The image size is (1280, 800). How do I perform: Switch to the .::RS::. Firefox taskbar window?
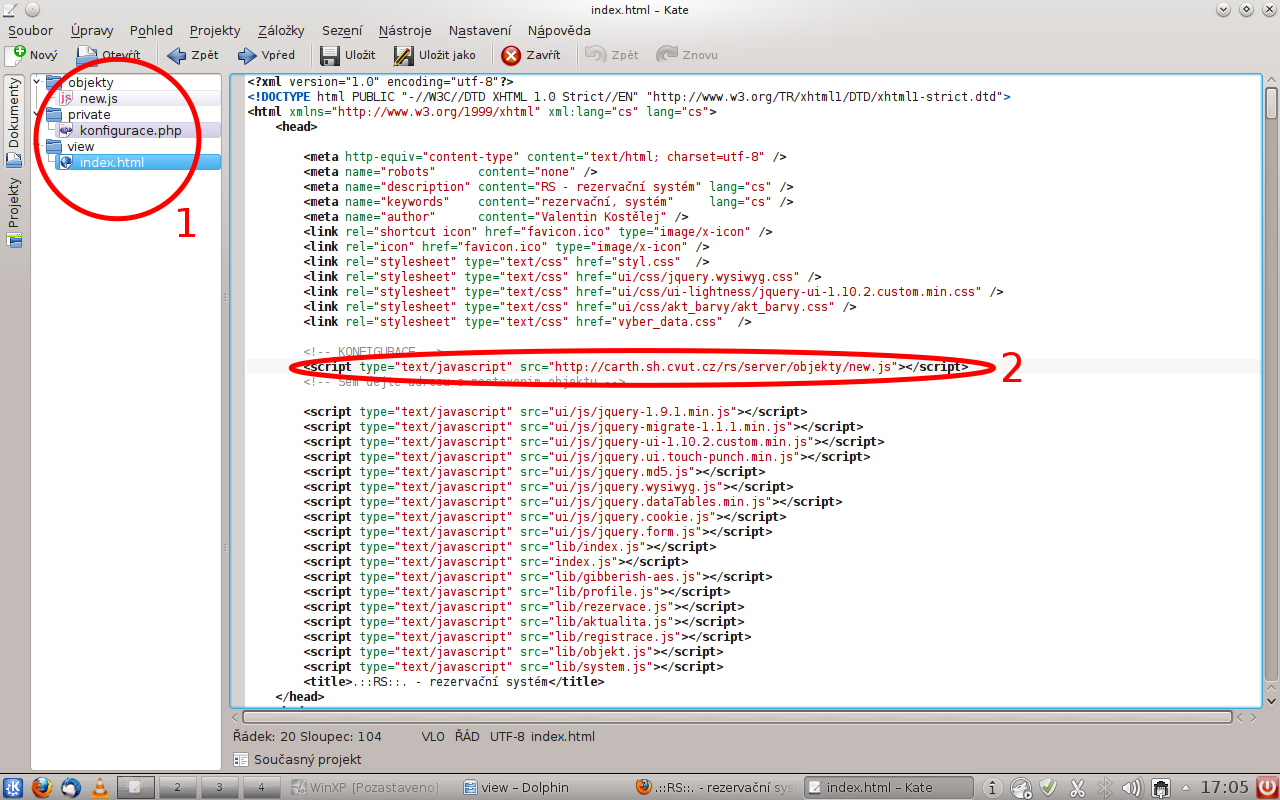coord(716,787)
